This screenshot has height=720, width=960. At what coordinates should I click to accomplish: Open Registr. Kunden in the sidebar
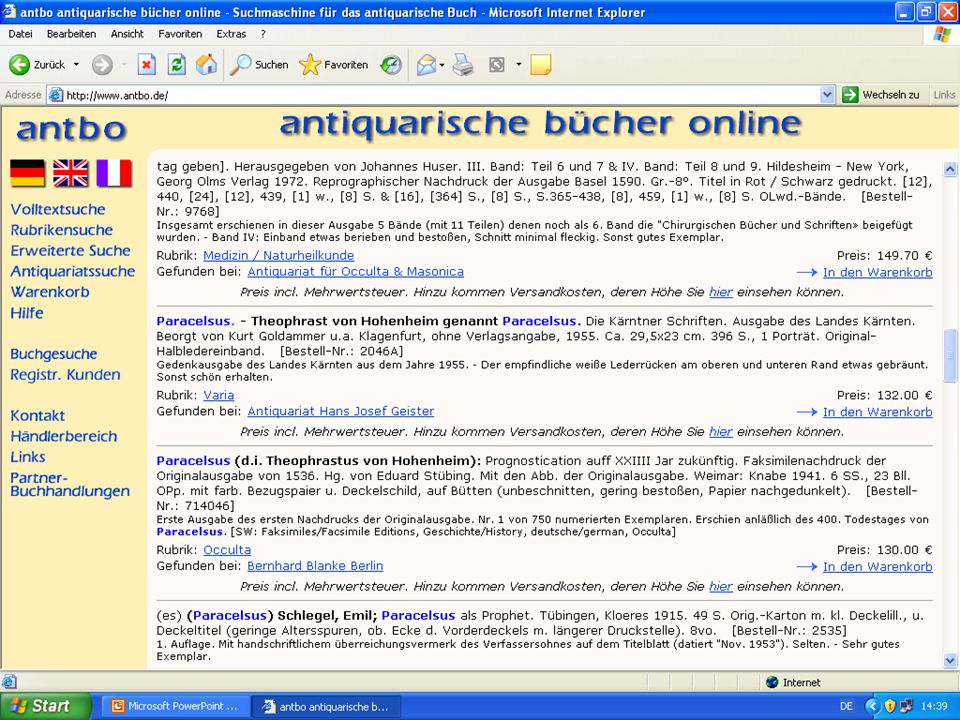tap(65, 375)
